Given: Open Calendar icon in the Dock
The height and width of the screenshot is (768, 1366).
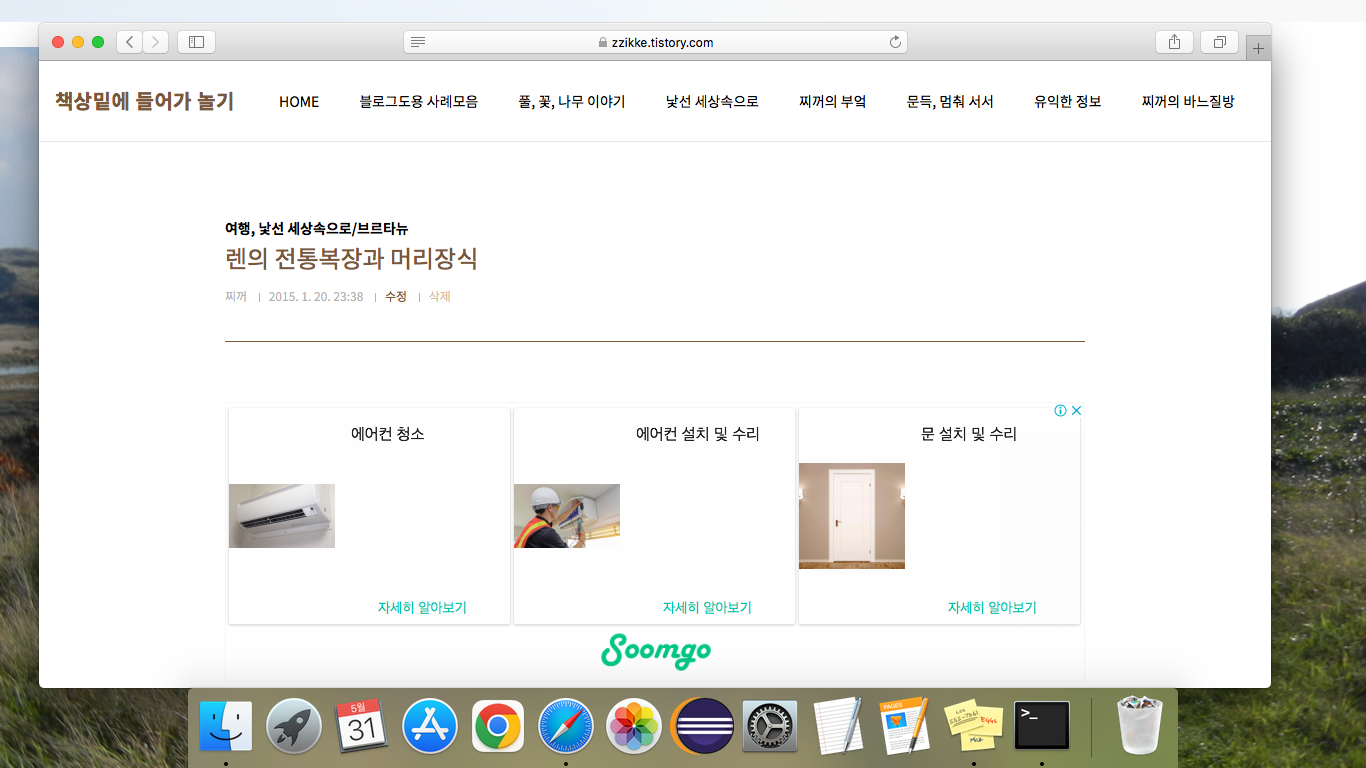Looking at the screenshot, I should point(362,726).
